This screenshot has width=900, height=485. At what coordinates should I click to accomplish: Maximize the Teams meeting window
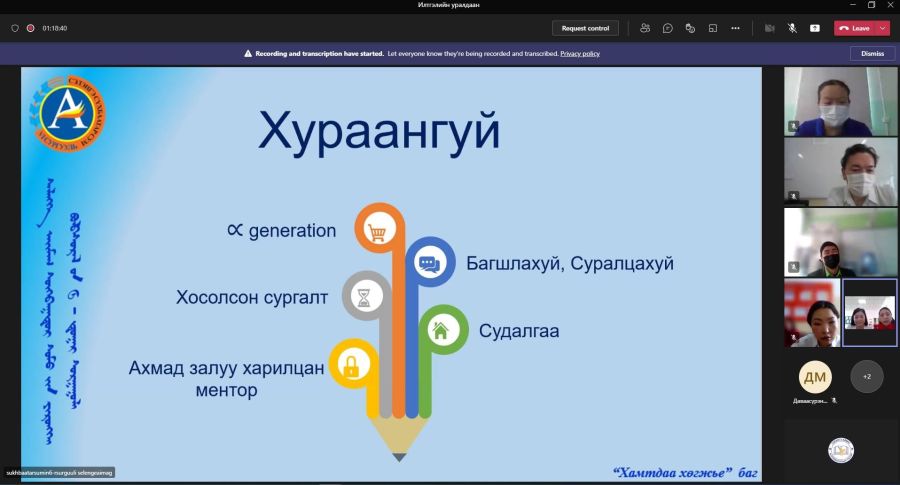coord(871,5)
